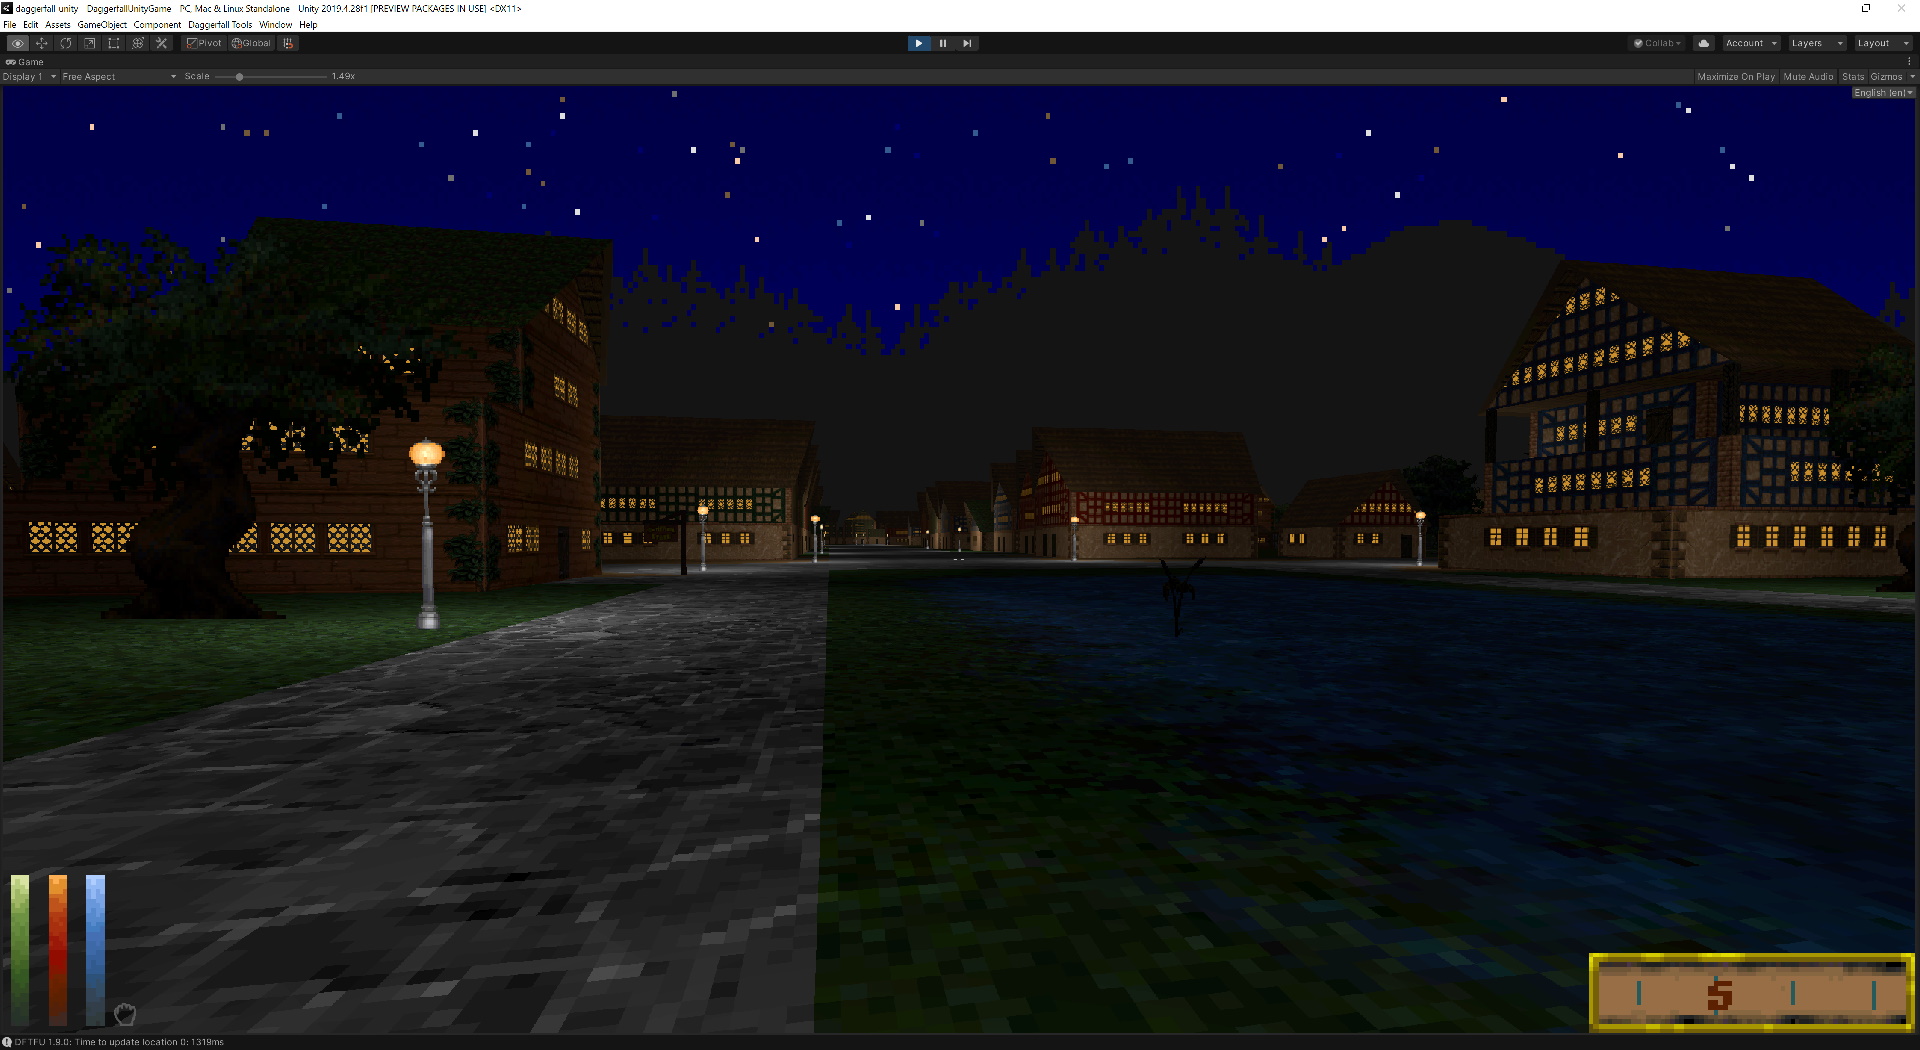Open the Component menu

click(157, 25)
